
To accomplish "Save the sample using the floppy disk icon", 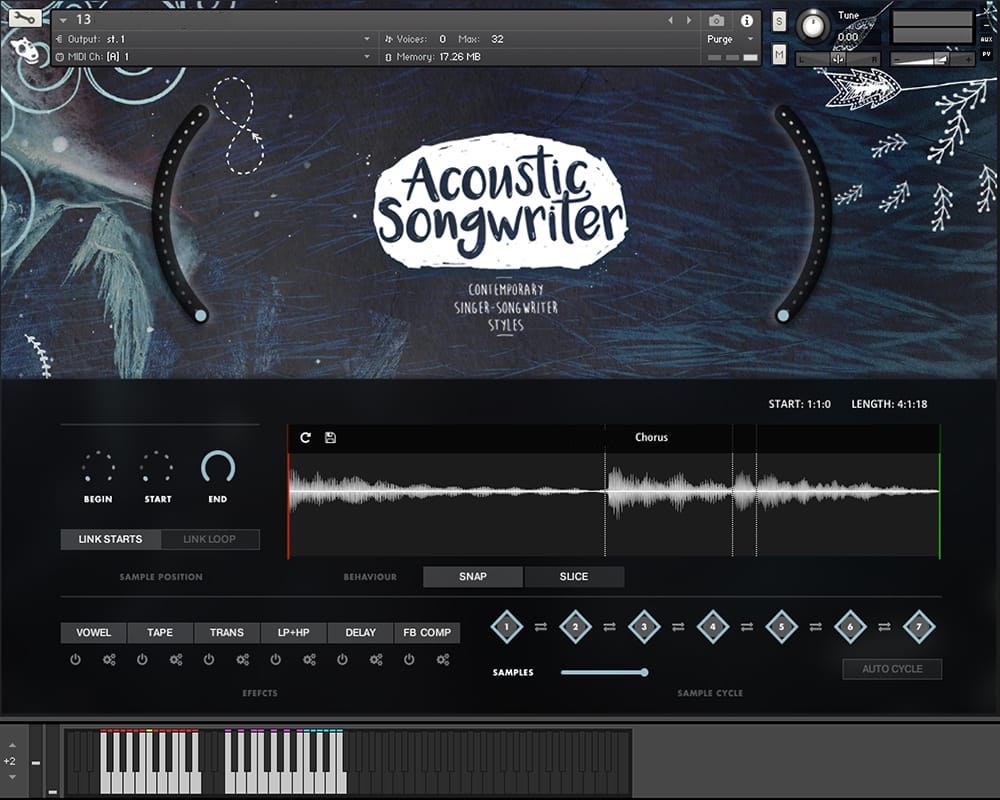I will click(x=331, y=438).
